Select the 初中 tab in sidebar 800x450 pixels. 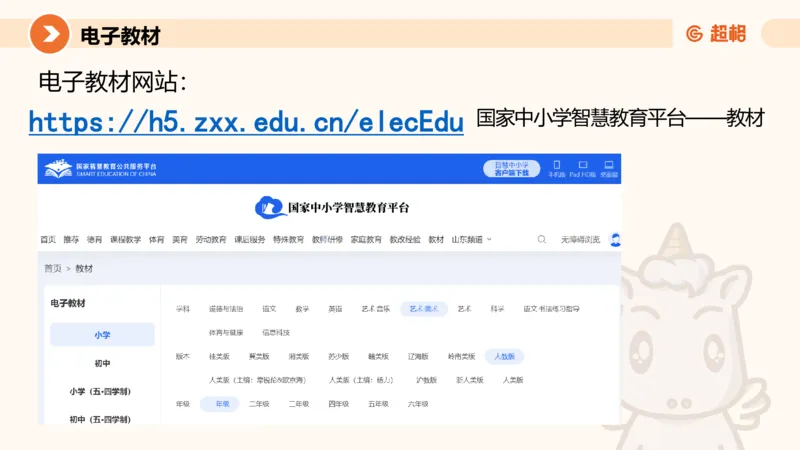pyautogui.click(x=102, y=363)
